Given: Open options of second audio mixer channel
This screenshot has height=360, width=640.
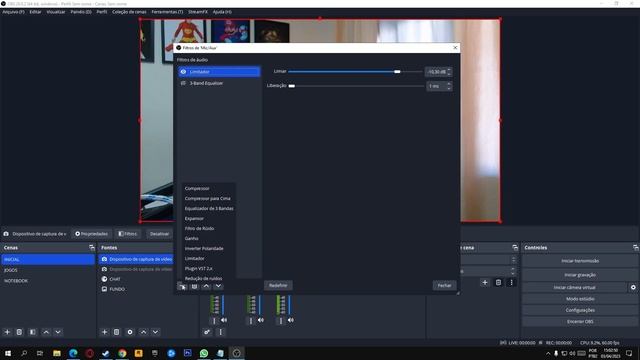Looking at the screenshot, I should (x=251, y=321).
